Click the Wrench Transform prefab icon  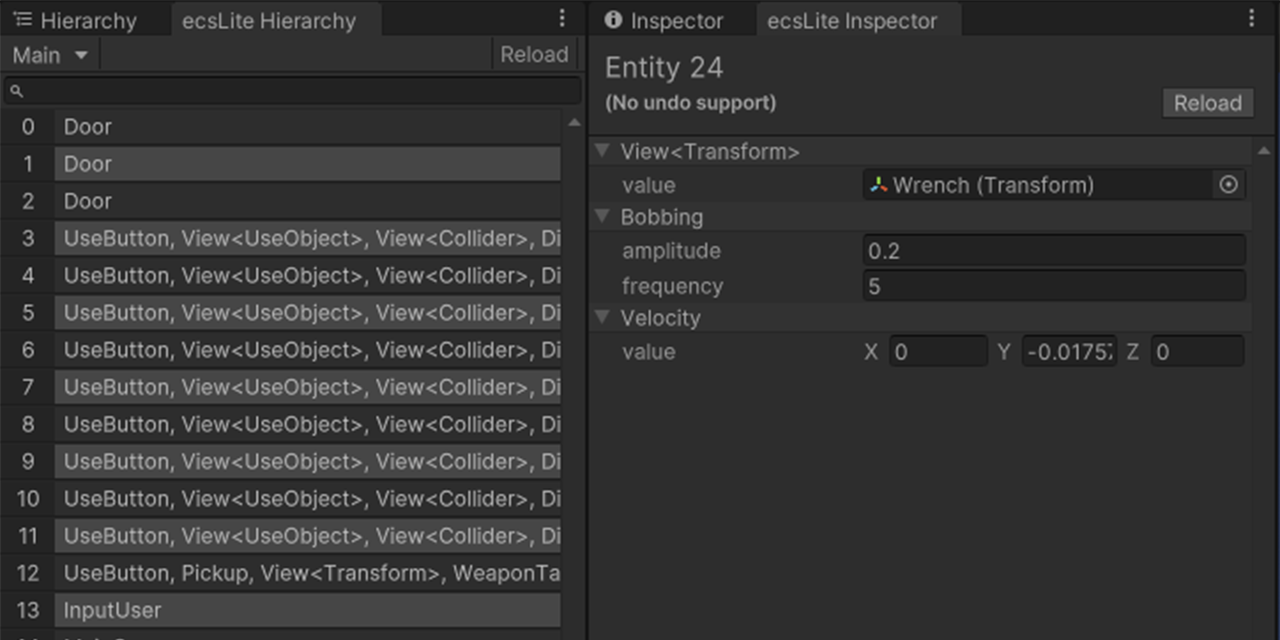click(877, 185)
